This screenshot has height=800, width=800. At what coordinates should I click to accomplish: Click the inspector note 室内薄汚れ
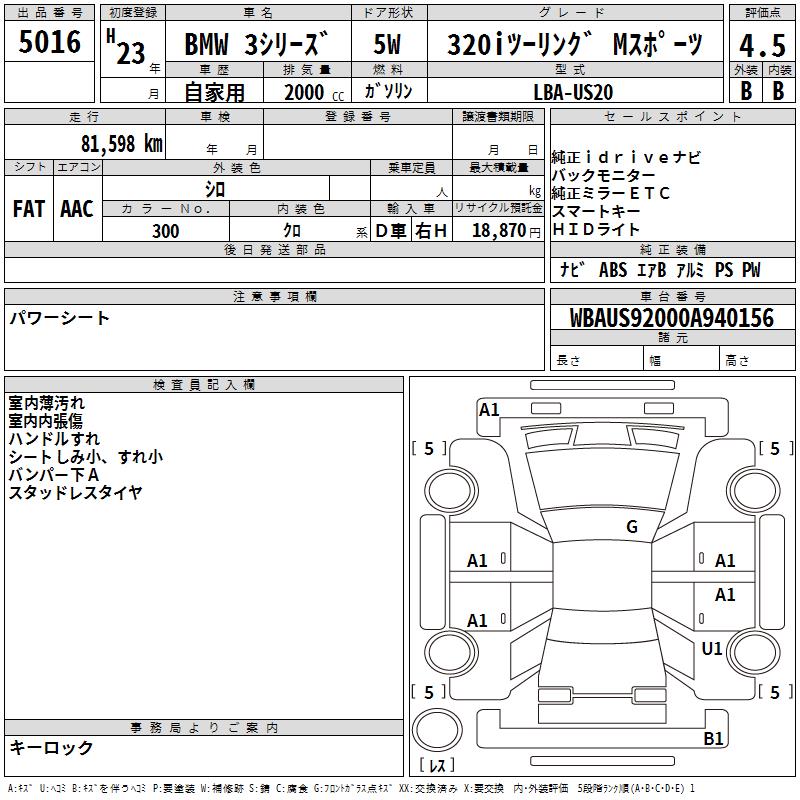click(46, 403)
